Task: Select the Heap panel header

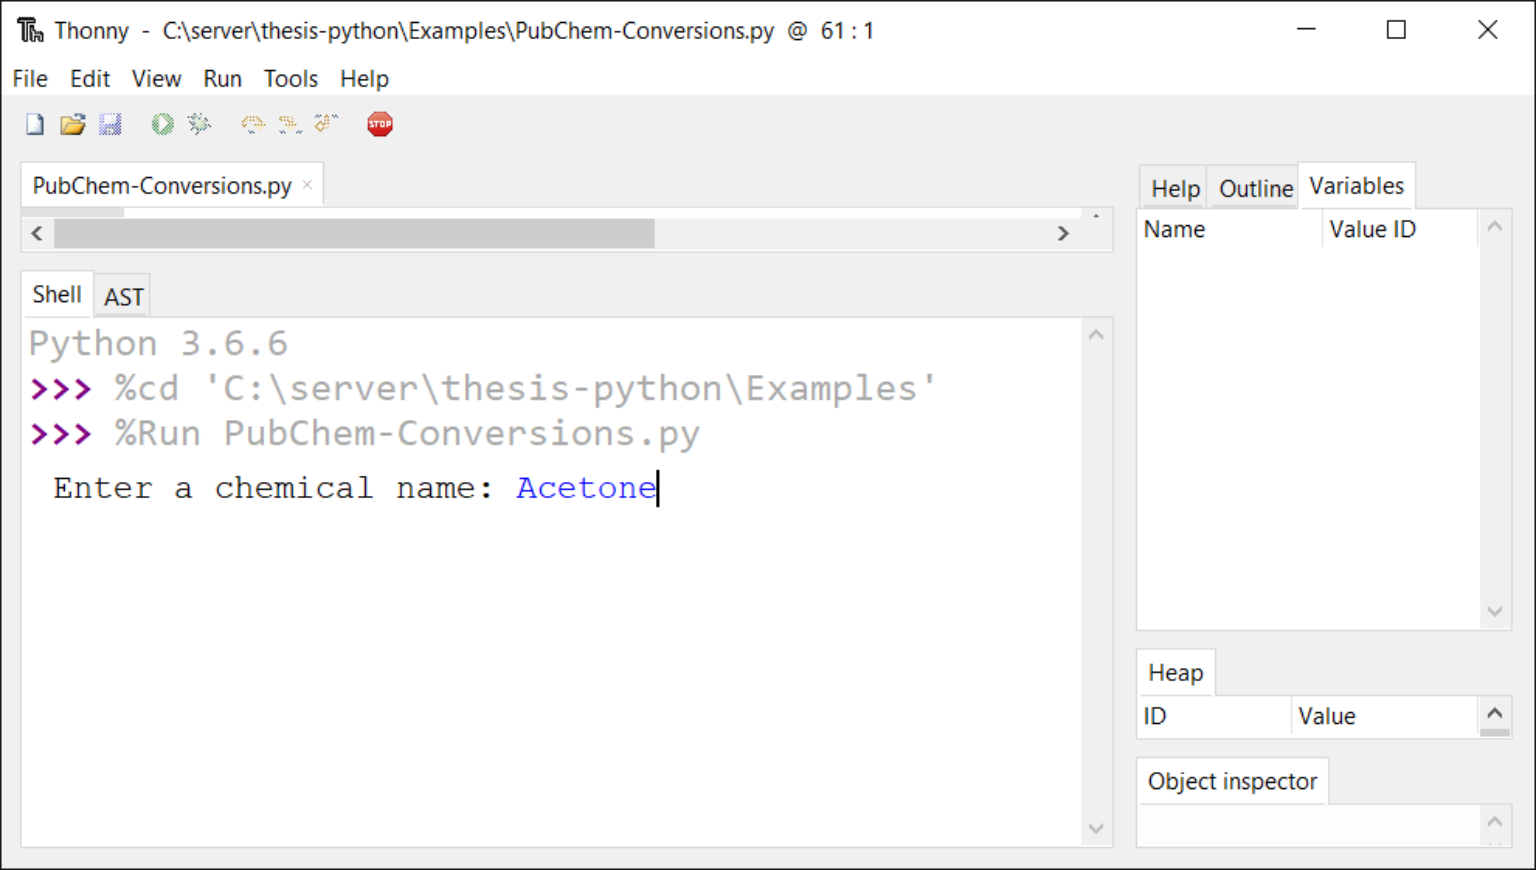Action: tap(1175, 672)
